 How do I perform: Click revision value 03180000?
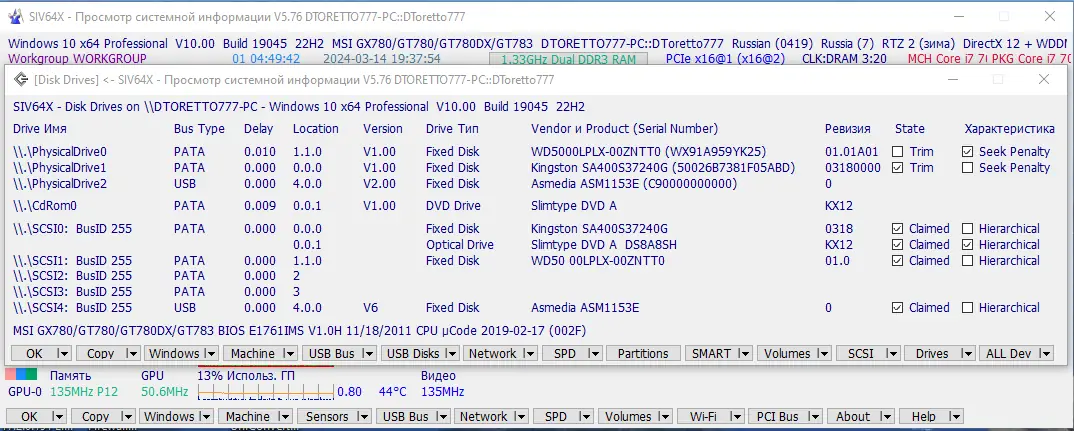pos(853,167)
